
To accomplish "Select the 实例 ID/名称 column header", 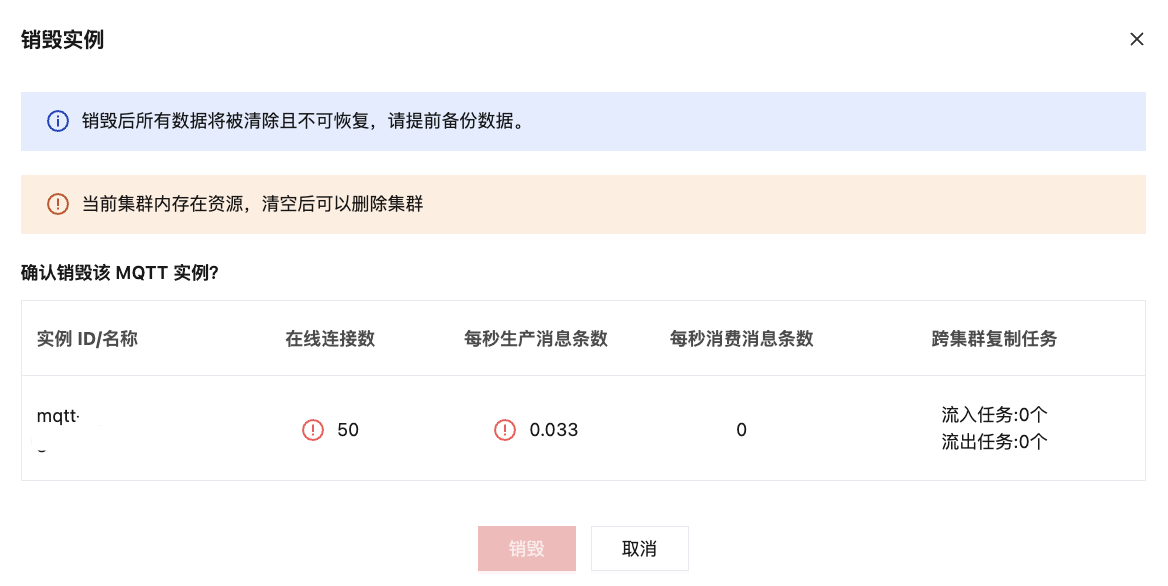I will (x=87, y=338).
